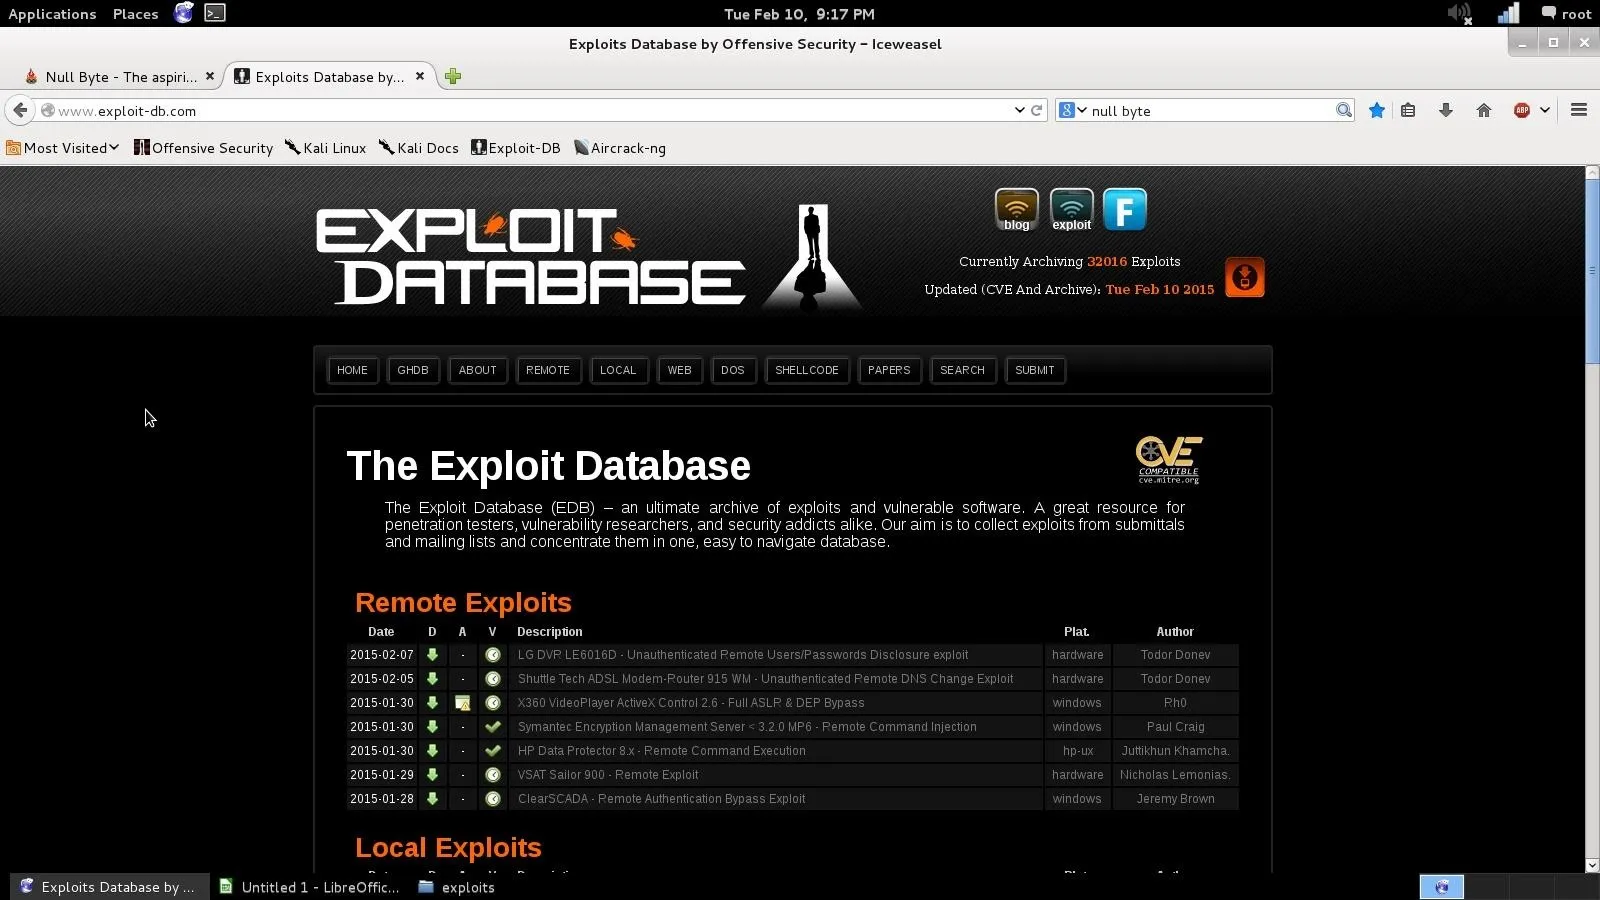The width and height of the screenshot is (1600, 900).
Task: Click the ClearSCADA Remote Authentication Bypass link
Action: point(661,799)
